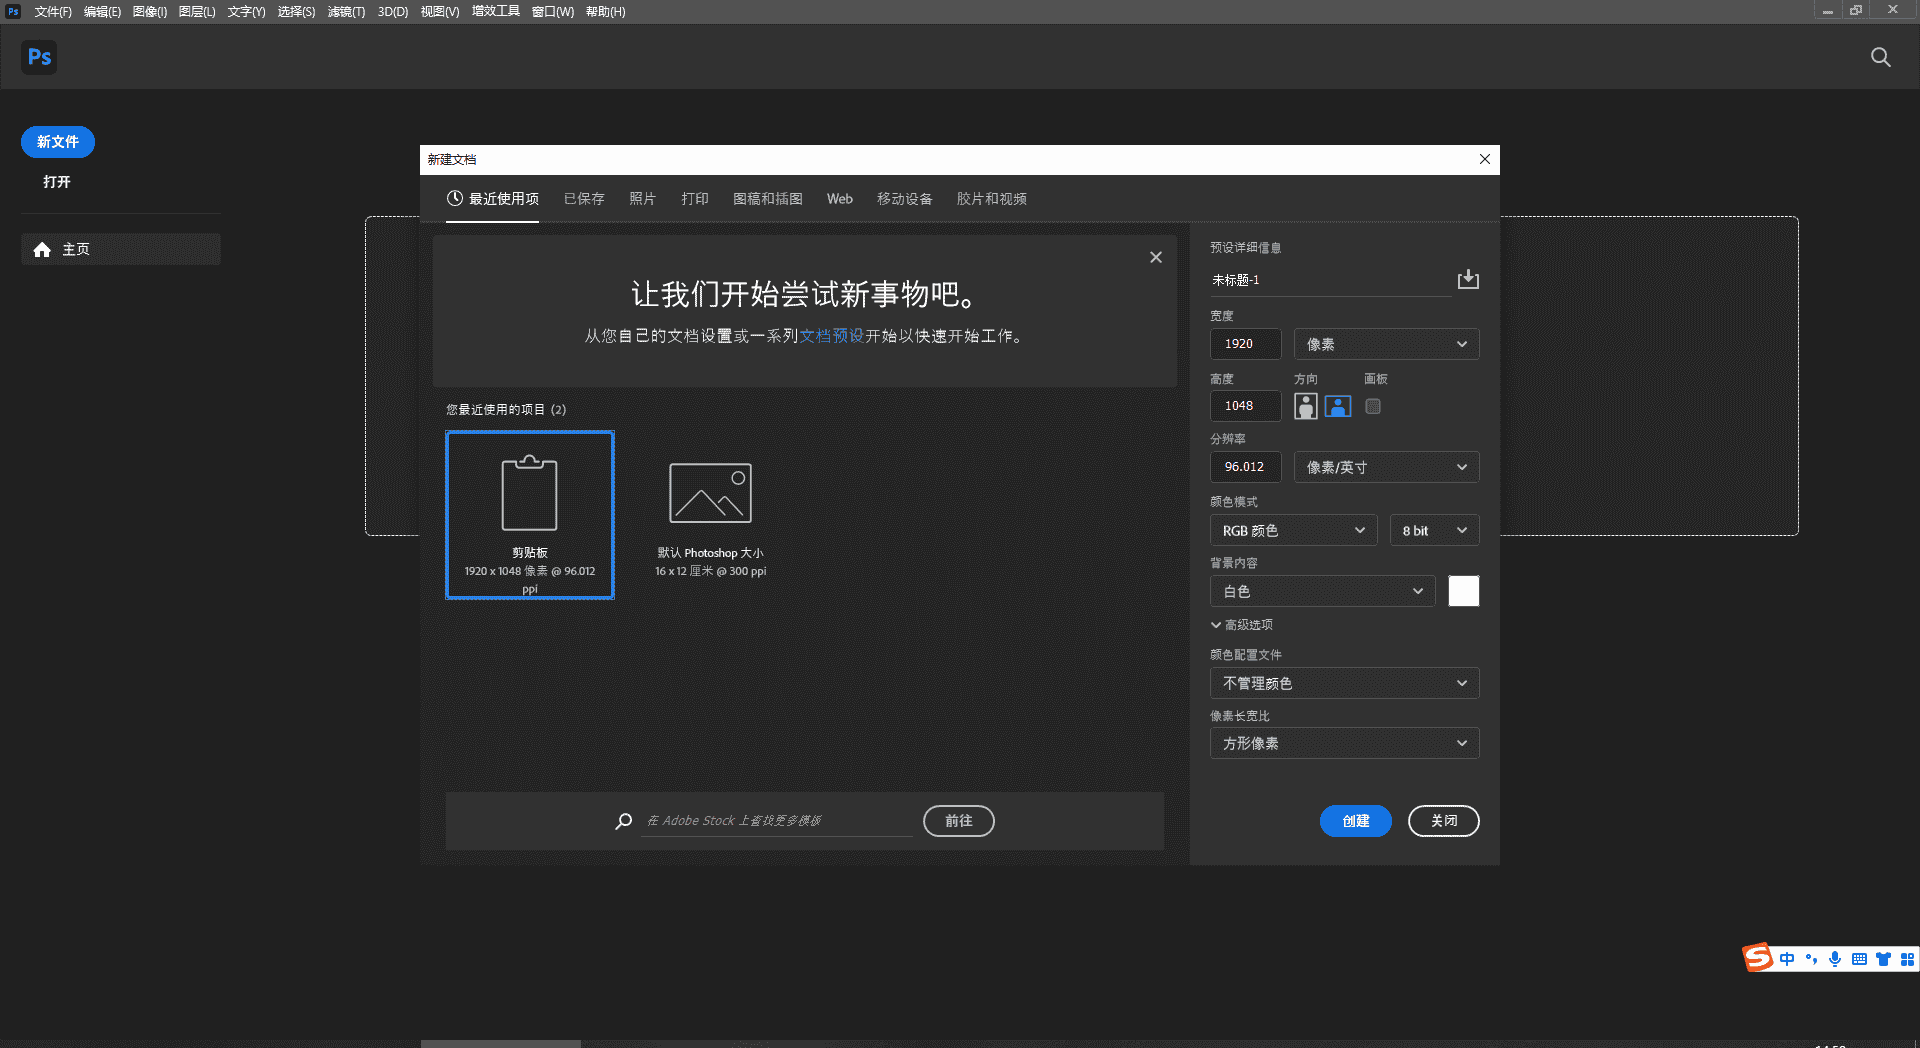This screenshot has width=1920, height=1048.
Task: Select portrait orientation
Action: pyautogui.click(x=1305, y=406)
